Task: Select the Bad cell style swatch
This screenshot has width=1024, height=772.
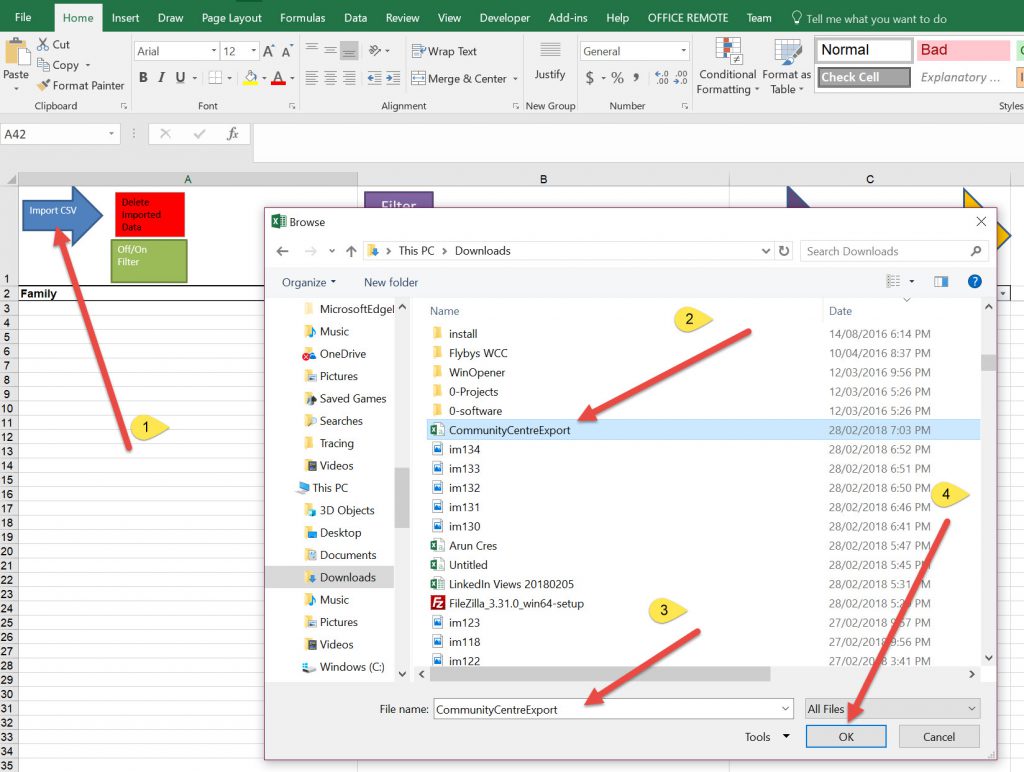Action: 963,50
